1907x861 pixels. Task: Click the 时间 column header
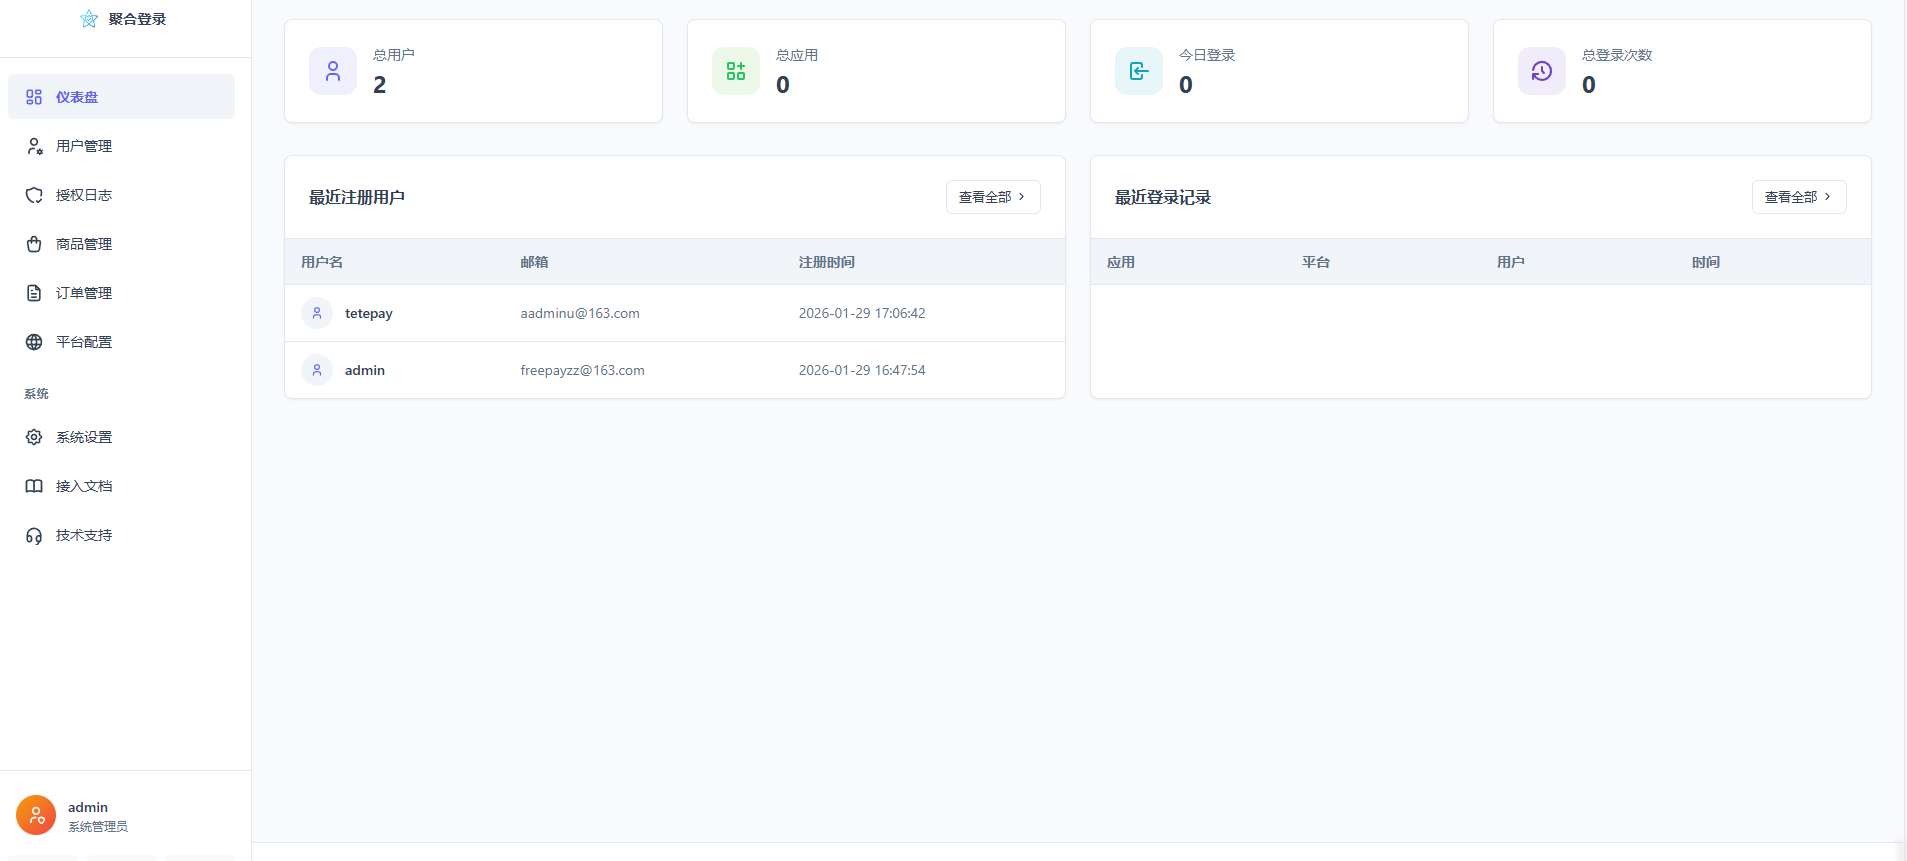[x=1706, y=262]
